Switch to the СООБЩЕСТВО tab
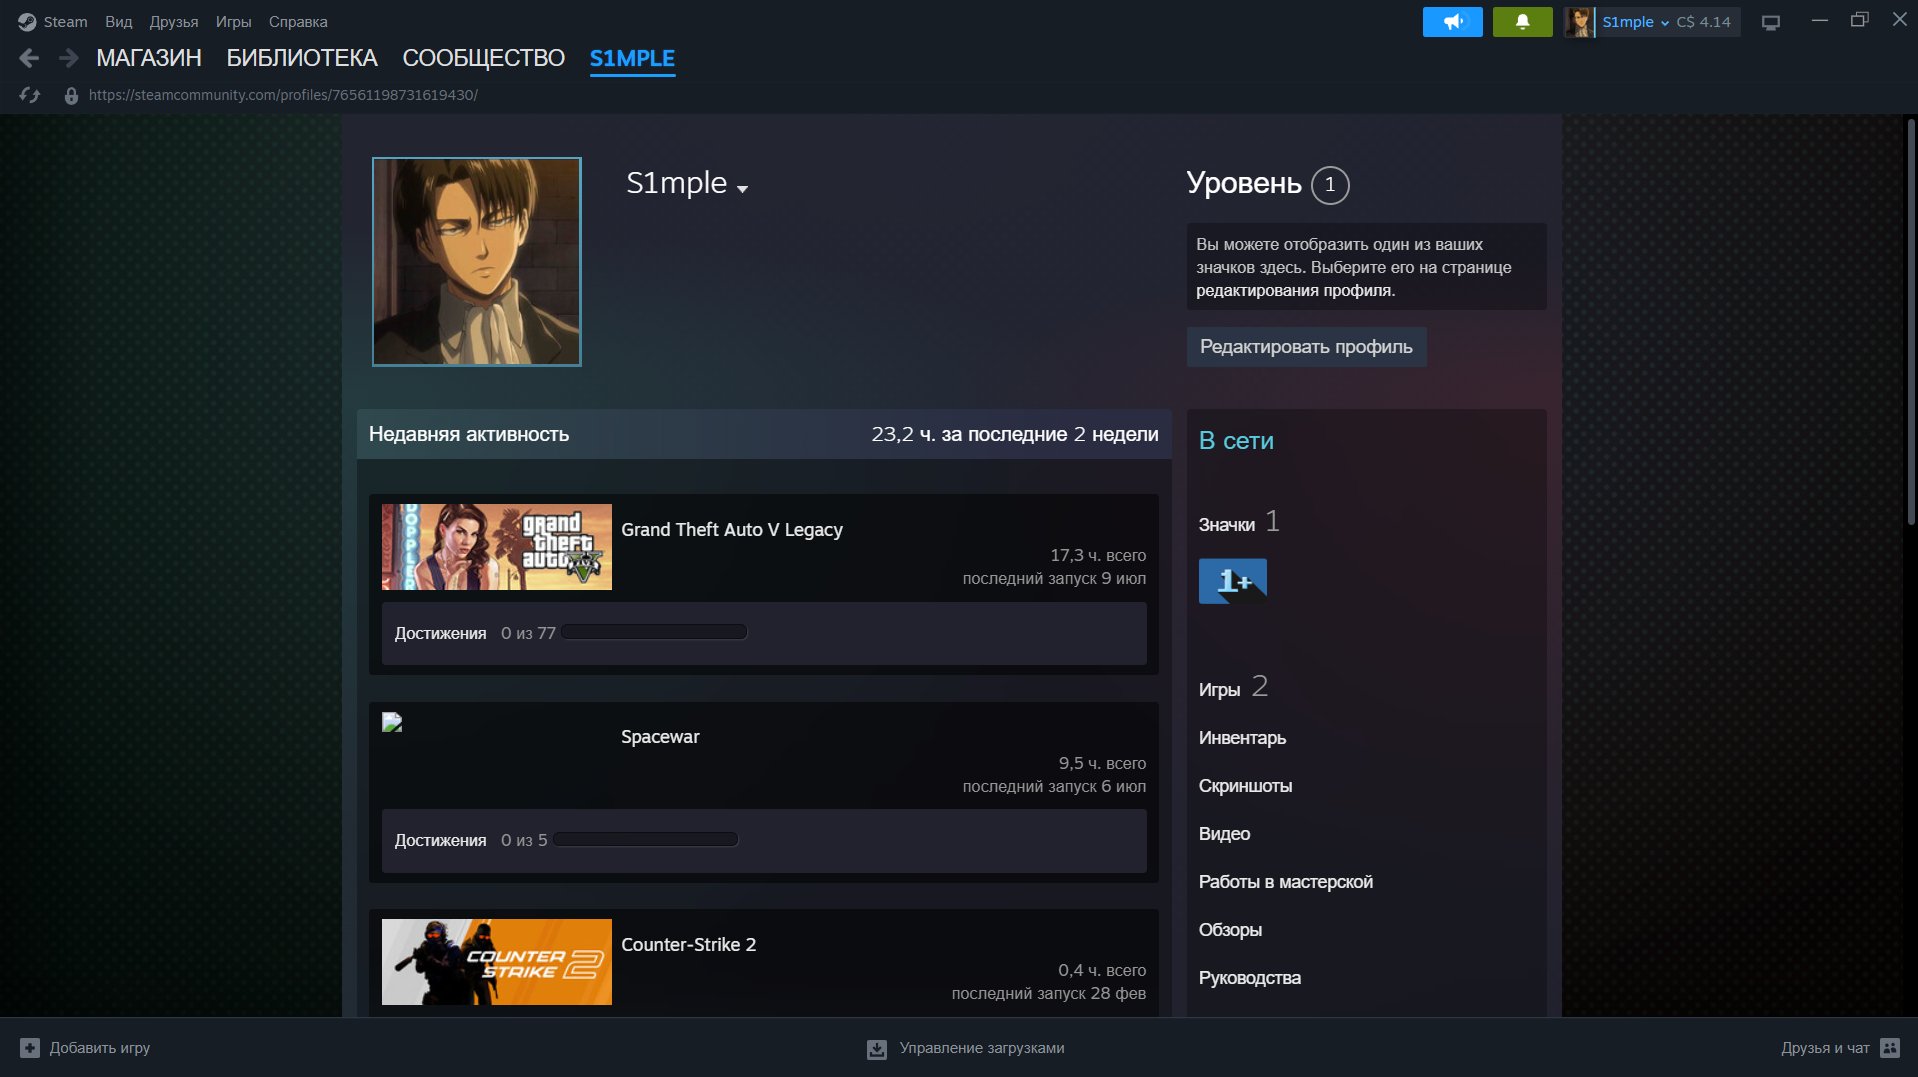Image resolution: width=1918 pixels, height=1077 pixels. point(484,58)
